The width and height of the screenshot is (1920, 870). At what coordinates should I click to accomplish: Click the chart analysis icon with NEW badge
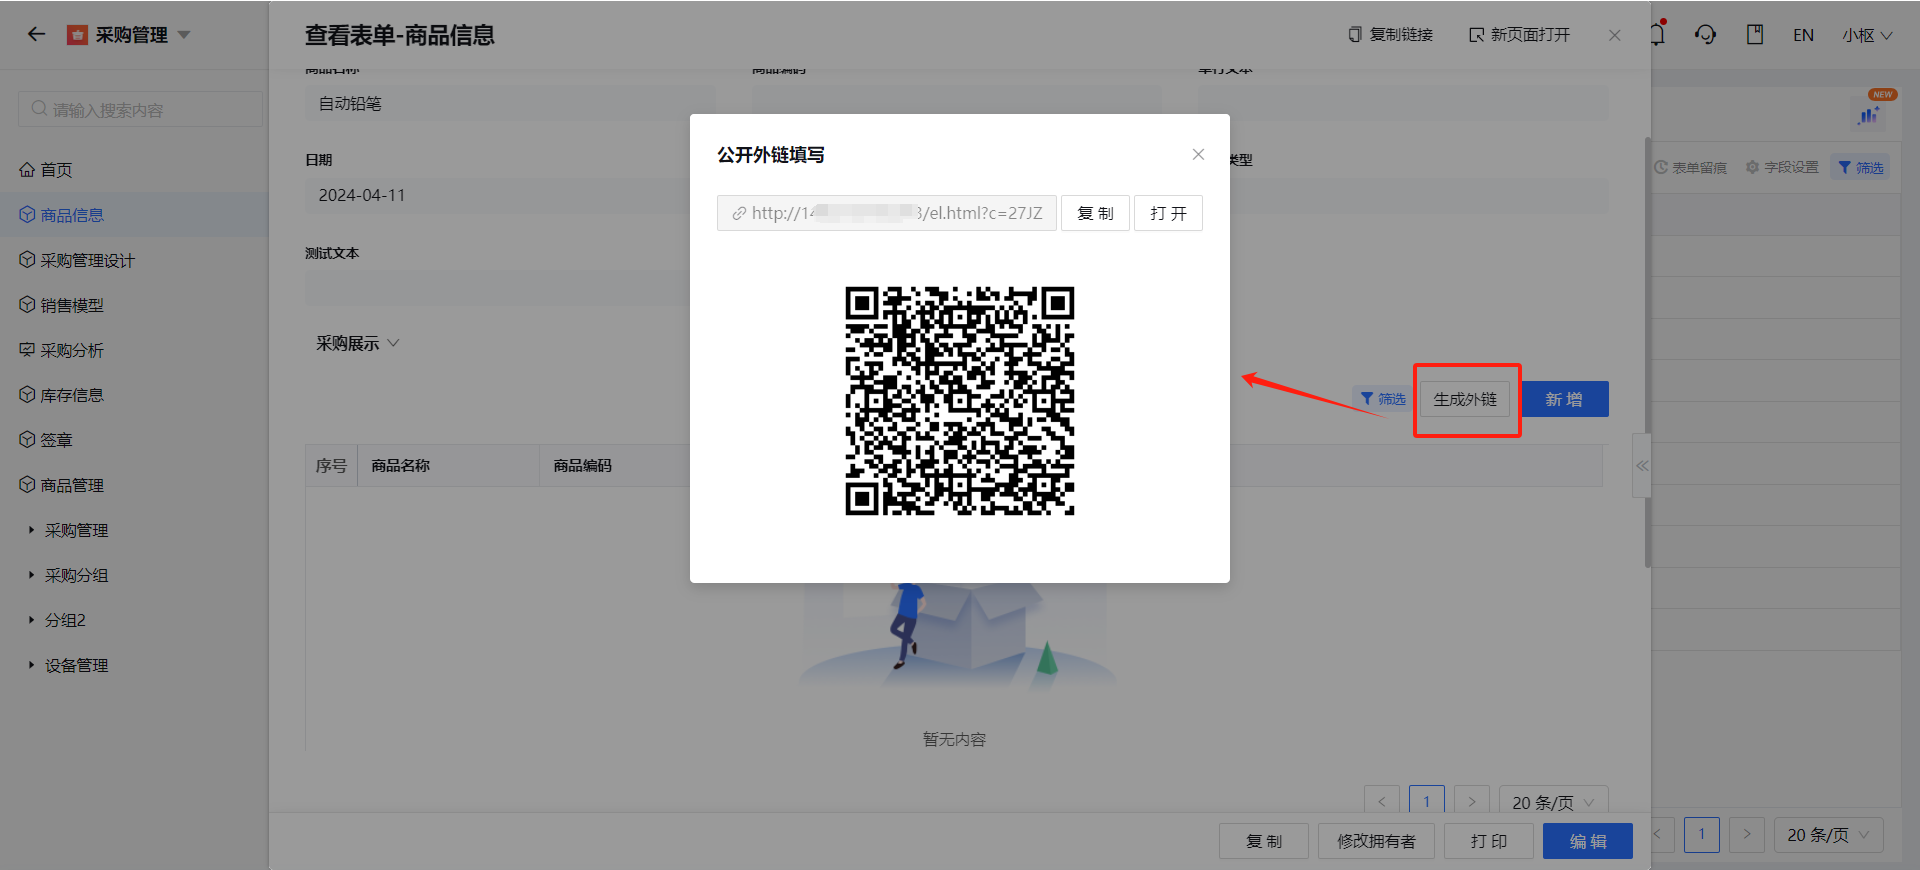pyautogui.click(x=1868, y=114)
